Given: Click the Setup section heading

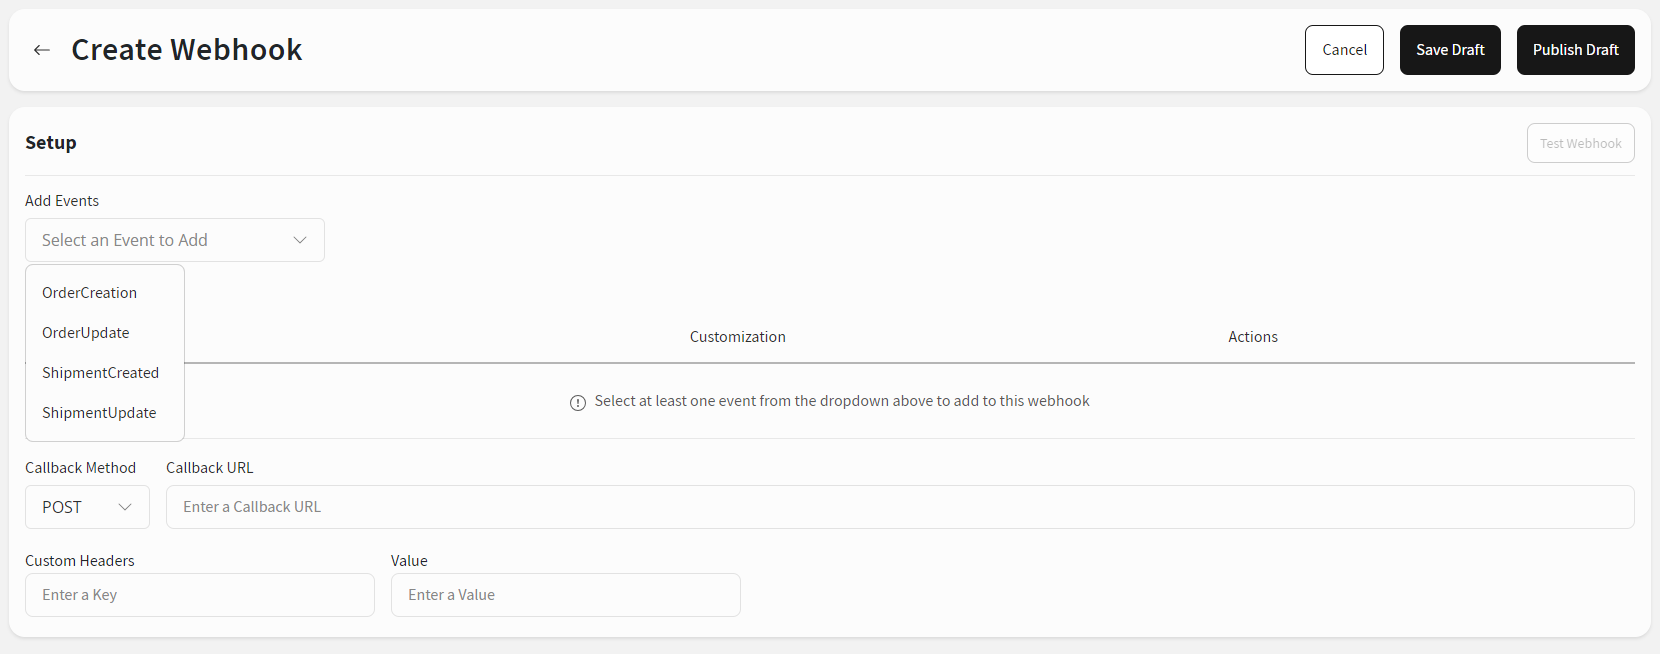Looking at the screenshot, I should click(x=51, y=143).
